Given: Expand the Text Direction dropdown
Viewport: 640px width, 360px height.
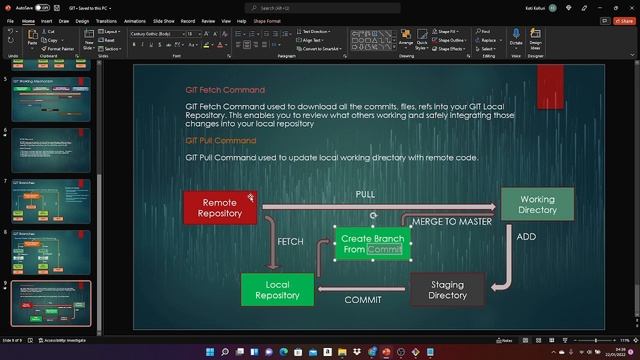Looking at the screenshot, I should click(313, 31).
